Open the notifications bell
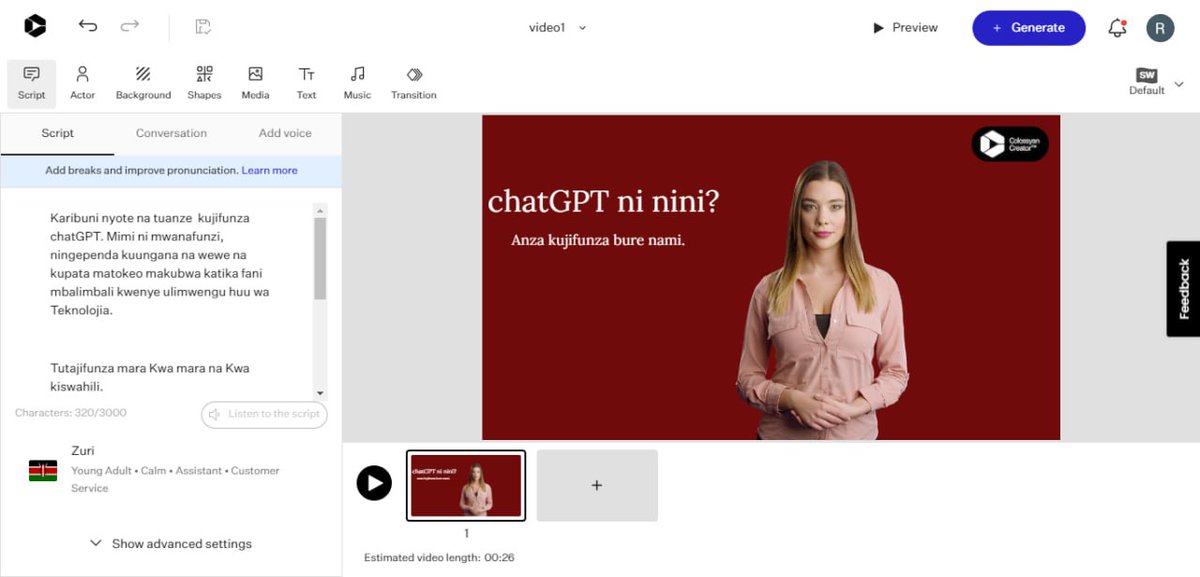This screenshot has height=577, width=1200. point(1118,28)
